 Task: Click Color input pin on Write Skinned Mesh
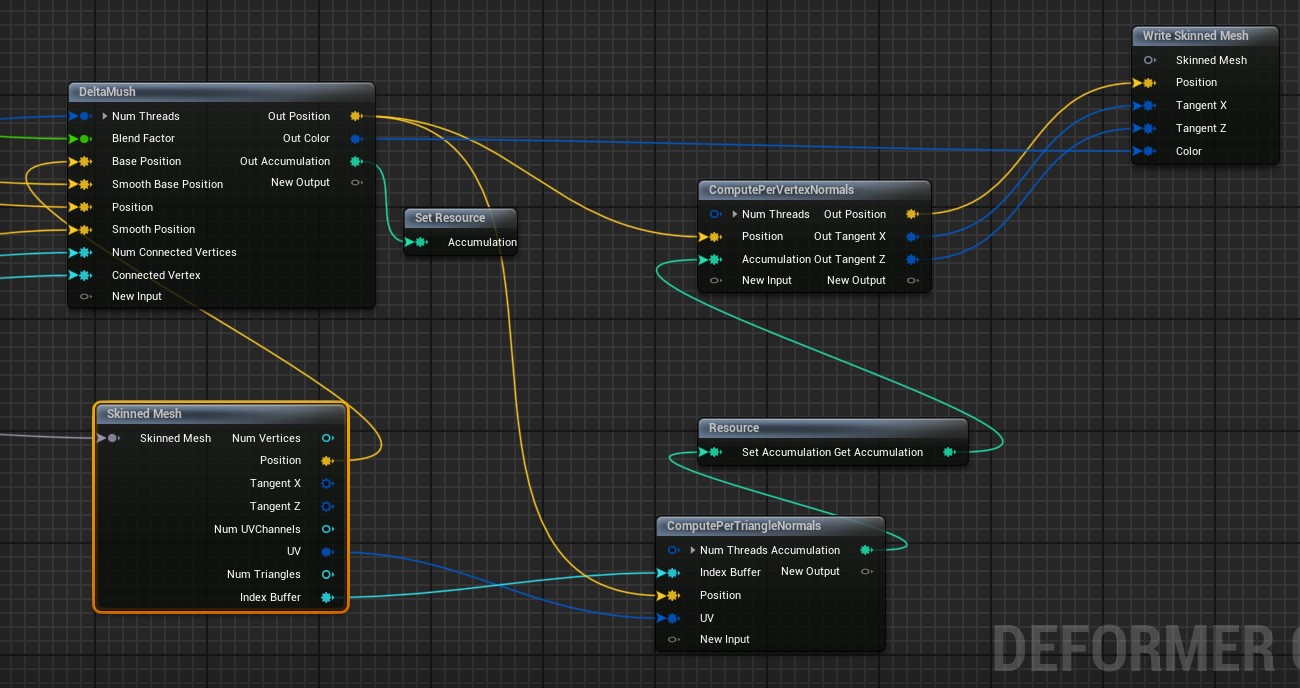coord(1149,152)
